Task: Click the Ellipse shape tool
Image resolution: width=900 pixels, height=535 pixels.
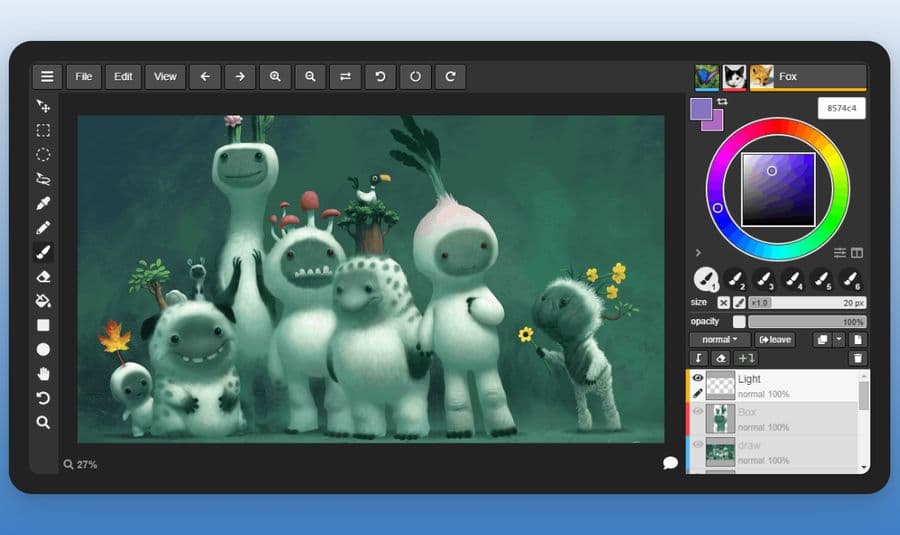Action: (43, 349)
